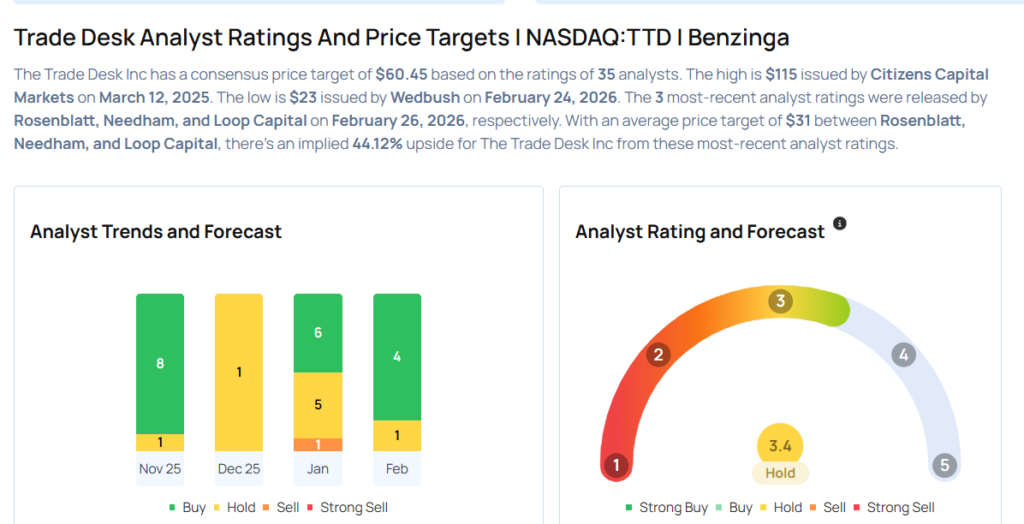The image size is (1024, 524).
Task: Click the Jan label on chart axis
Action: (318, 469)
